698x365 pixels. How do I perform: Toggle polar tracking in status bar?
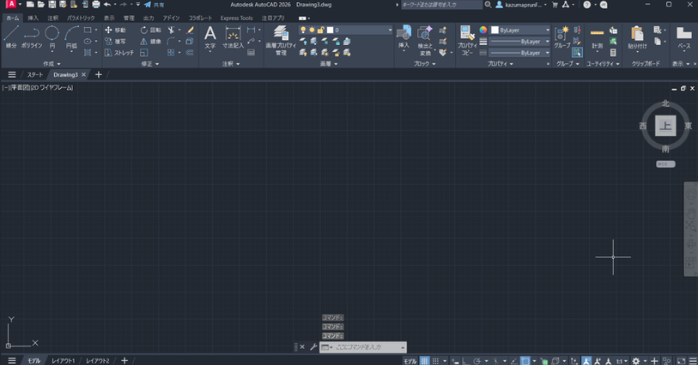pos(477,361)
